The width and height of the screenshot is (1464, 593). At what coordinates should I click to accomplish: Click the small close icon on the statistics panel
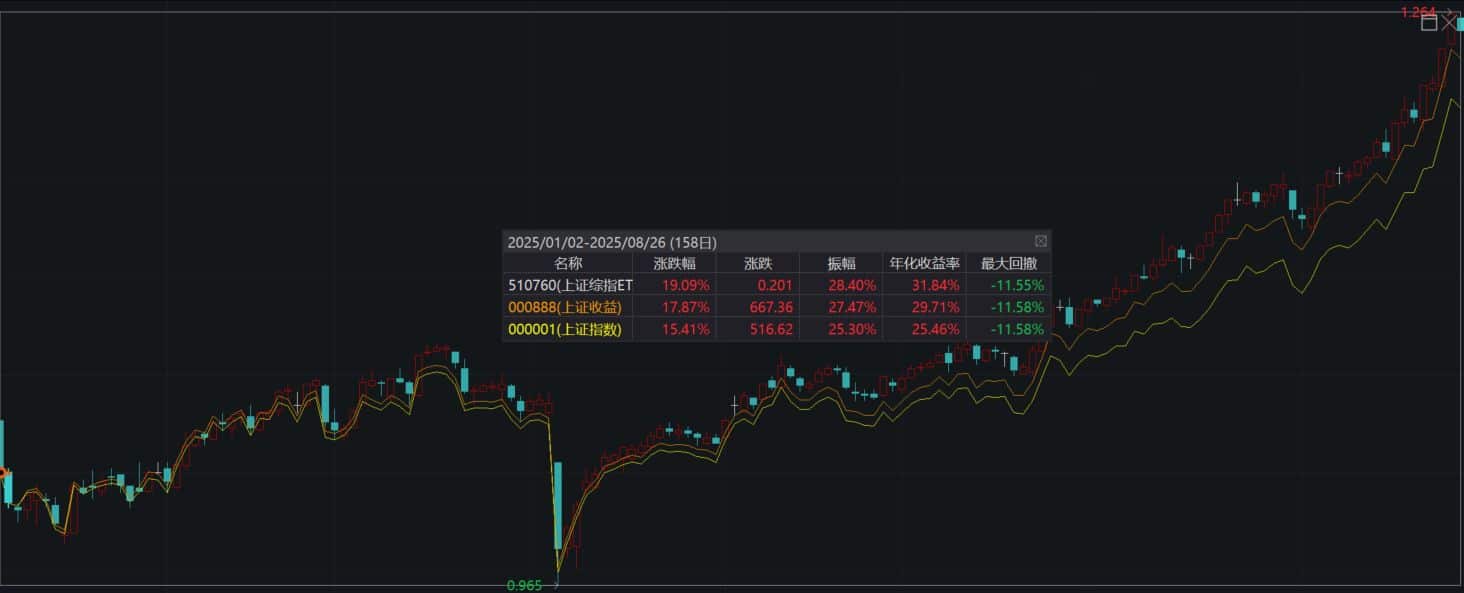1041,240
